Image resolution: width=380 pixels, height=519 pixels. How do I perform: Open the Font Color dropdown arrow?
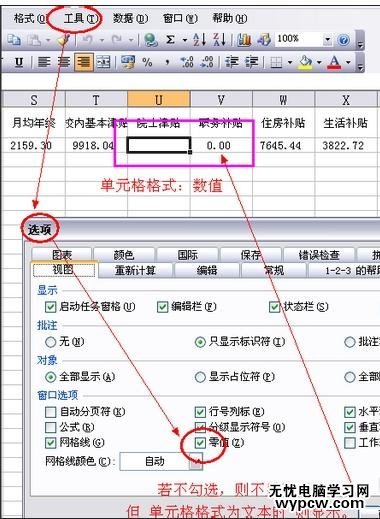tap(348, 62)
